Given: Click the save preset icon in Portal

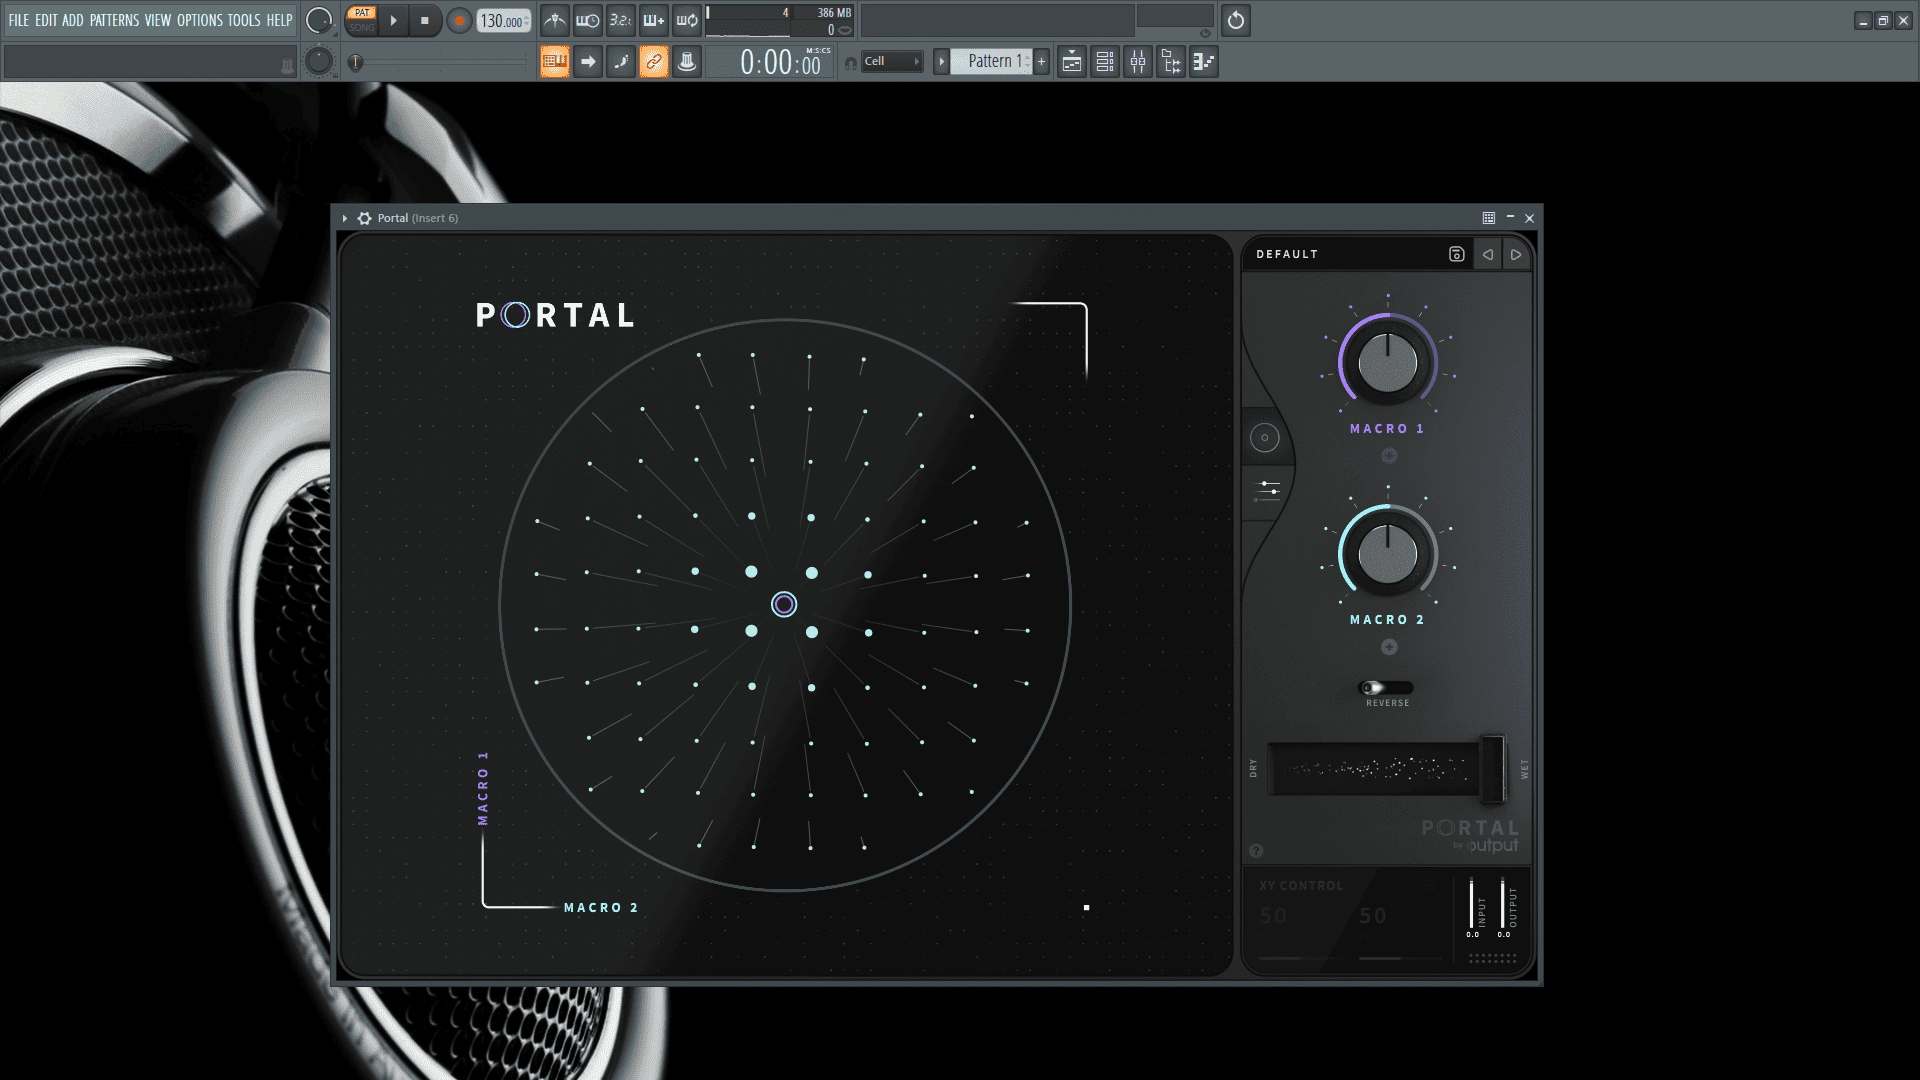Looking at the screenshot, I should click(x=1457, y=254).
